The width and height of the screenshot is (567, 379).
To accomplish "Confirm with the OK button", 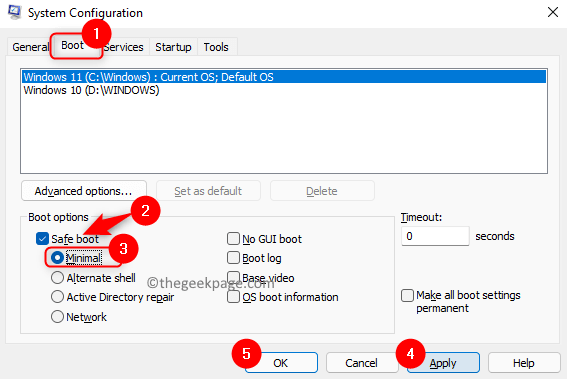I will 281,363.
